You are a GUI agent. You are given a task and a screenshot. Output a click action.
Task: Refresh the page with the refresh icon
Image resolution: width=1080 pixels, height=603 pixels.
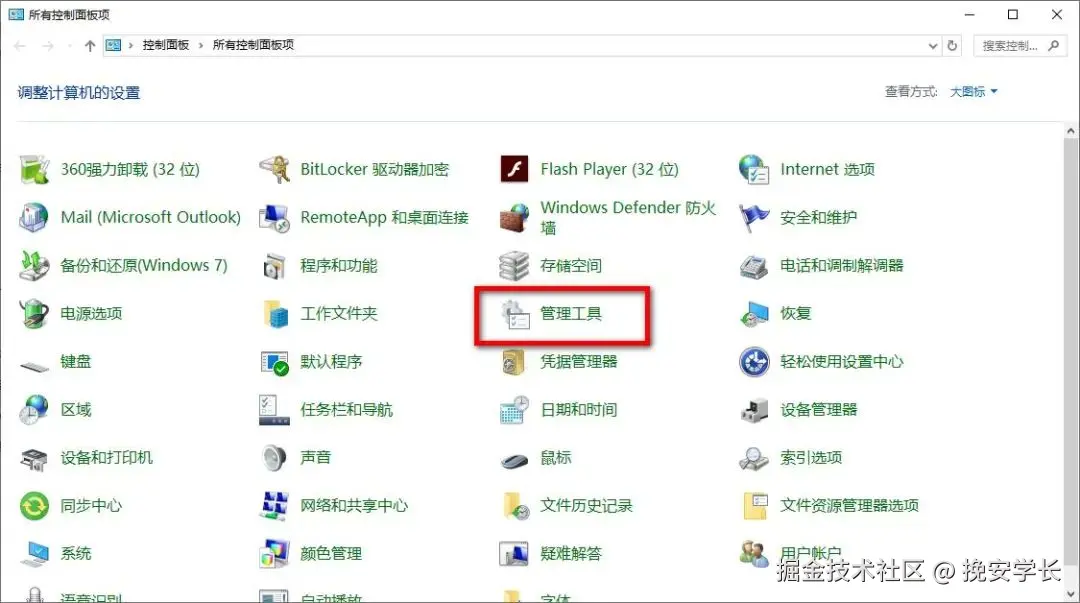[951, 45]
